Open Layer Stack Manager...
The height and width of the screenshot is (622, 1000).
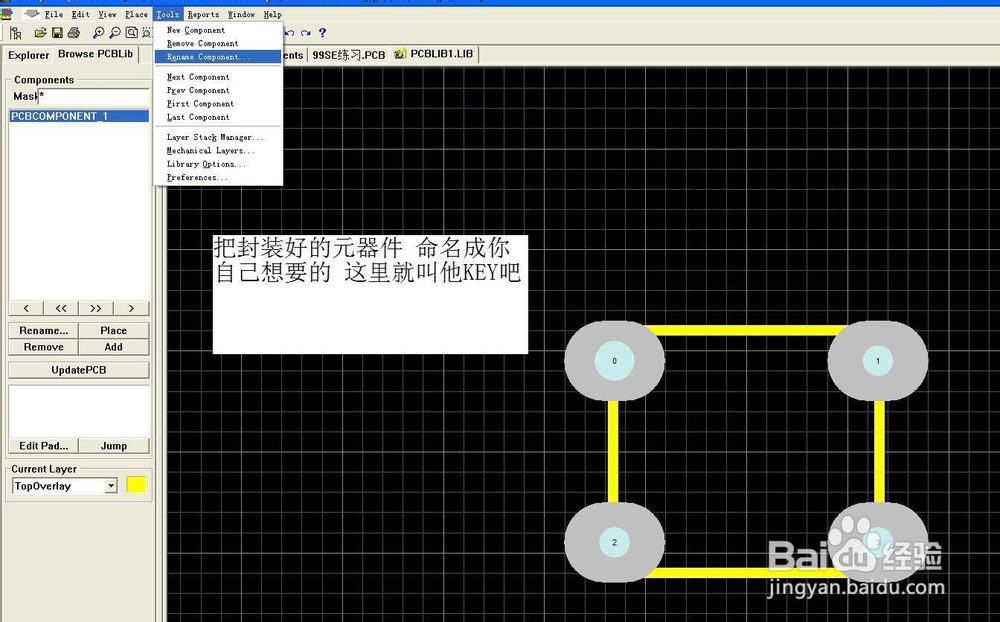click(218, 137)
